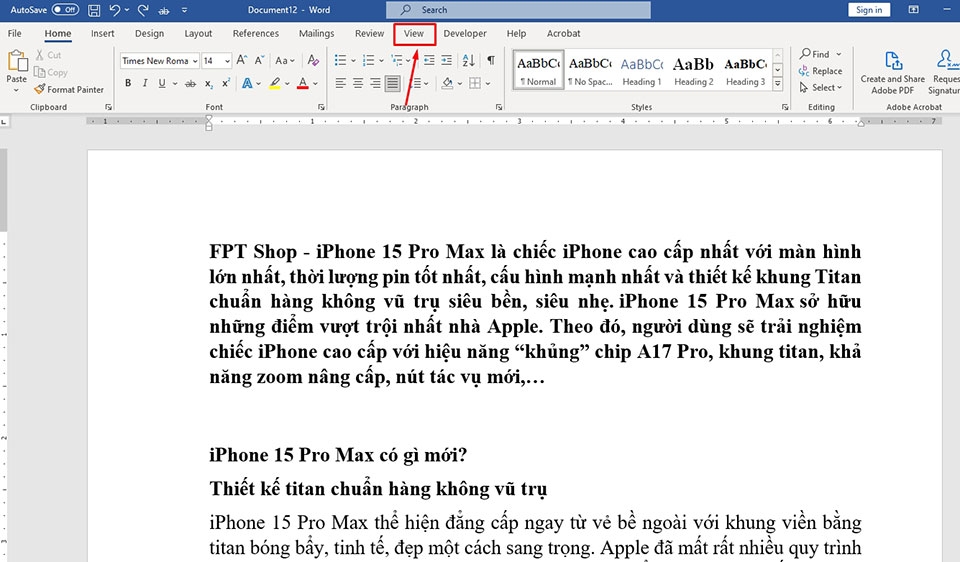Image resolution: width=960 pixels, height=562 pixels.
Task: Apply the Heading 1 style
Action: (642, 70)
